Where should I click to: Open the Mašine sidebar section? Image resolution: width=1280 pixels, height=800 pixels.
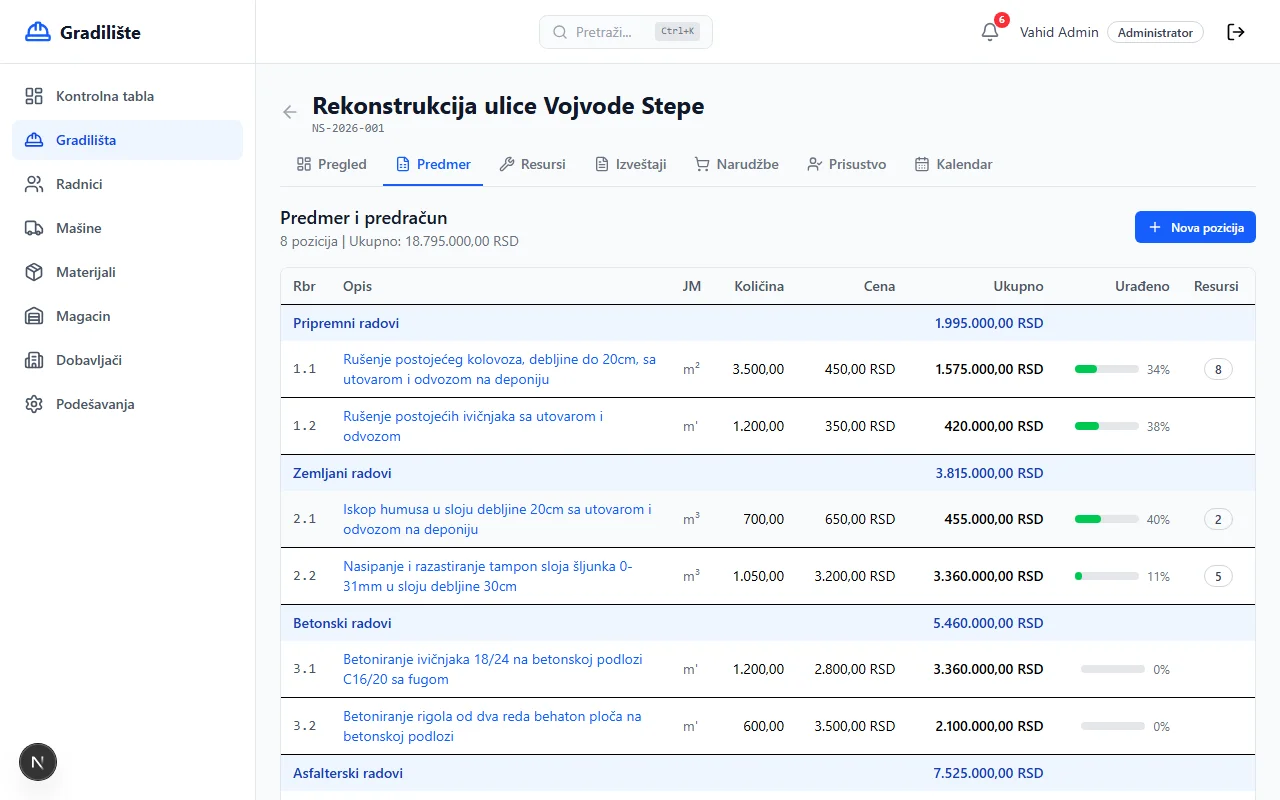pos(80,228)
